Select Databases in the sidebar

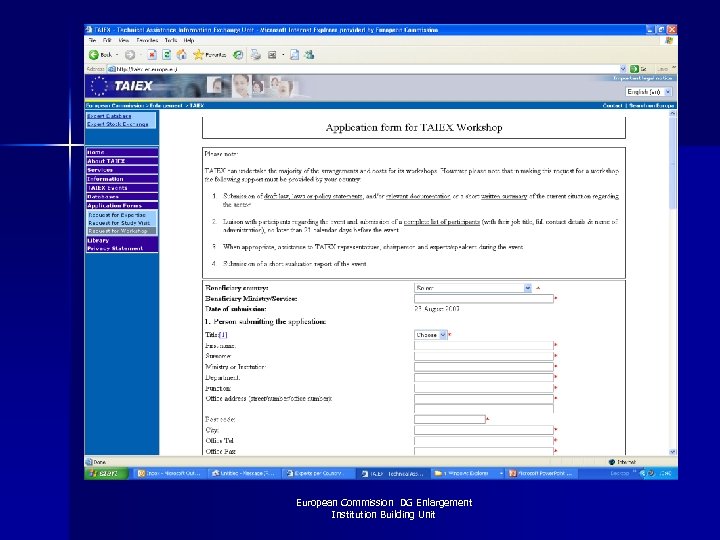122,197
